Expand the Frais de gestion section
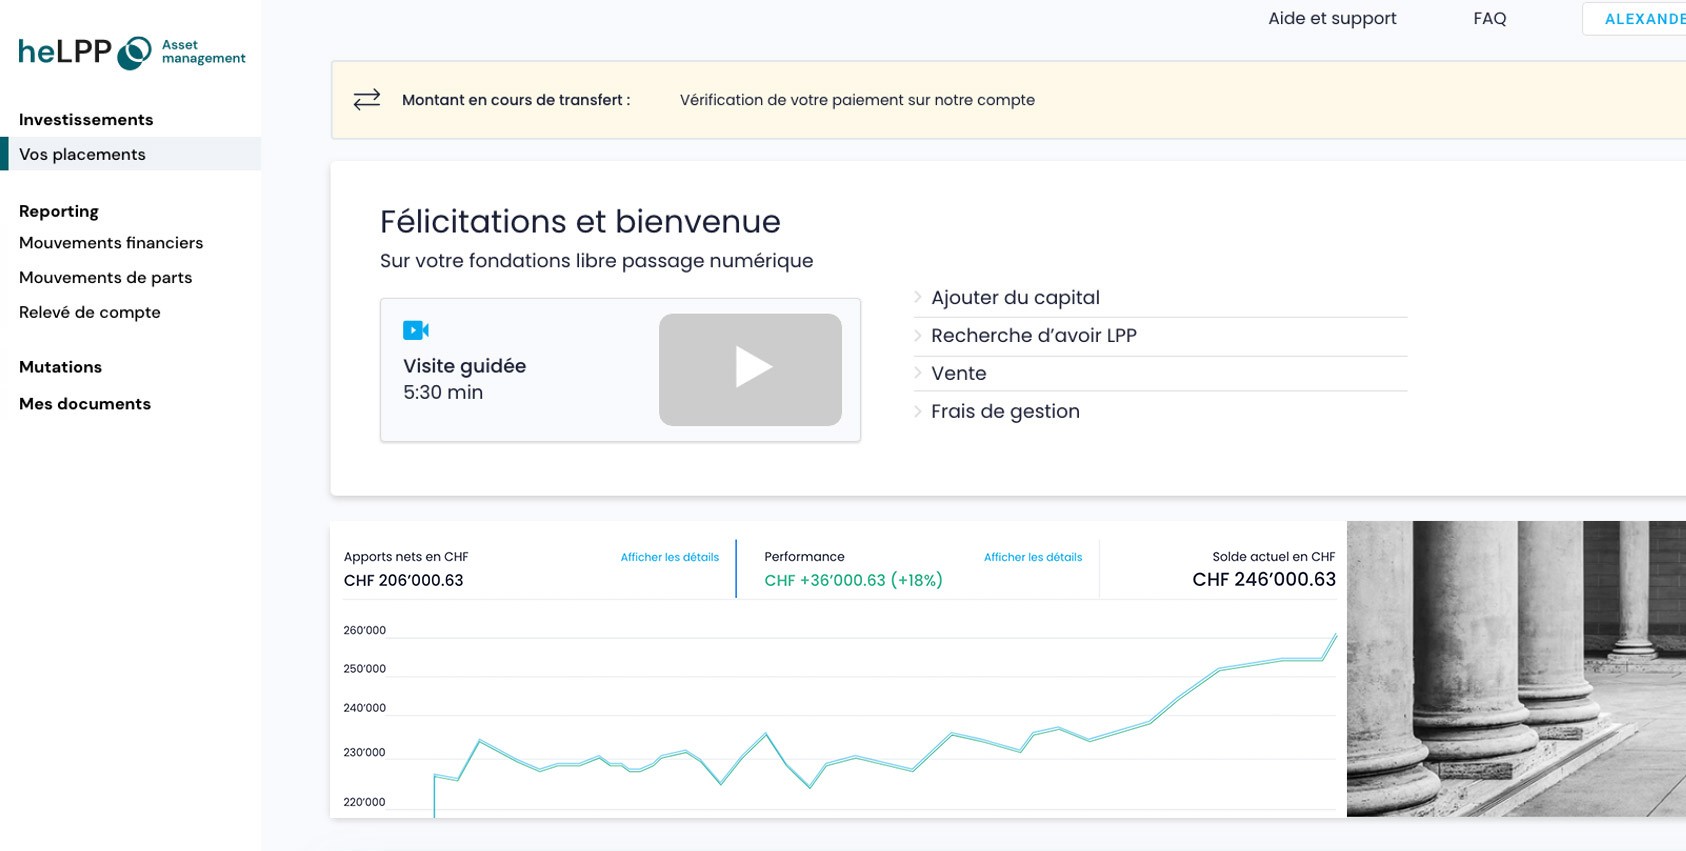Screen dimensions: 1686x851 click(x=1004, y=411)
